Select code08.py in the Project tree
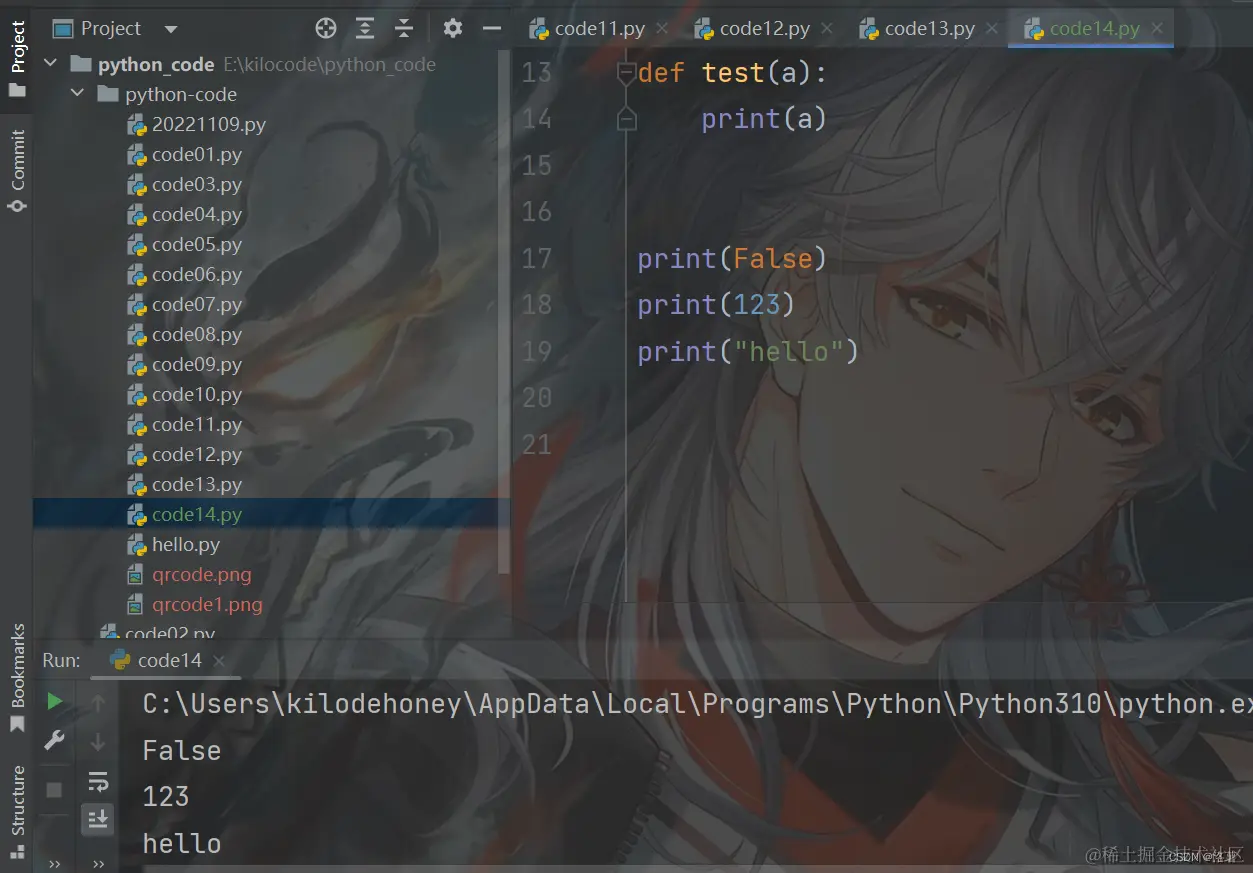This screenshot has height=873, width=1253. pos(197,334)
